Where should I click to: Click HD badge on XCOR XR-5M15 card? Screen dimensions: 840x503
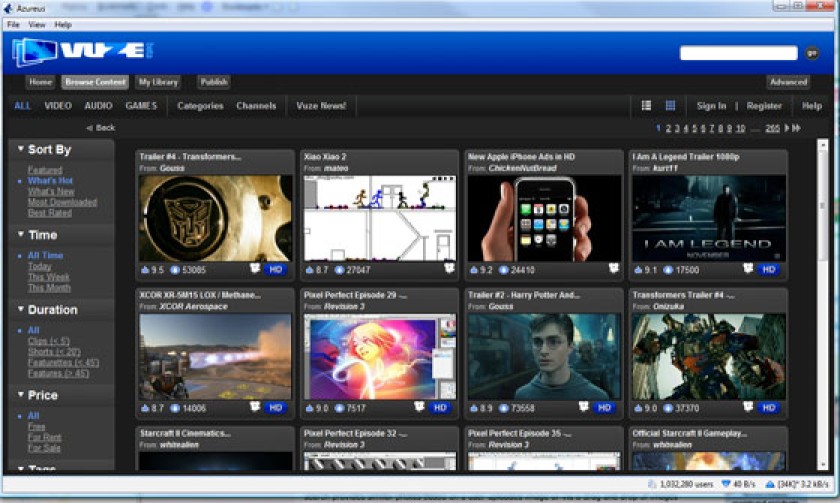tap(275, 408)
